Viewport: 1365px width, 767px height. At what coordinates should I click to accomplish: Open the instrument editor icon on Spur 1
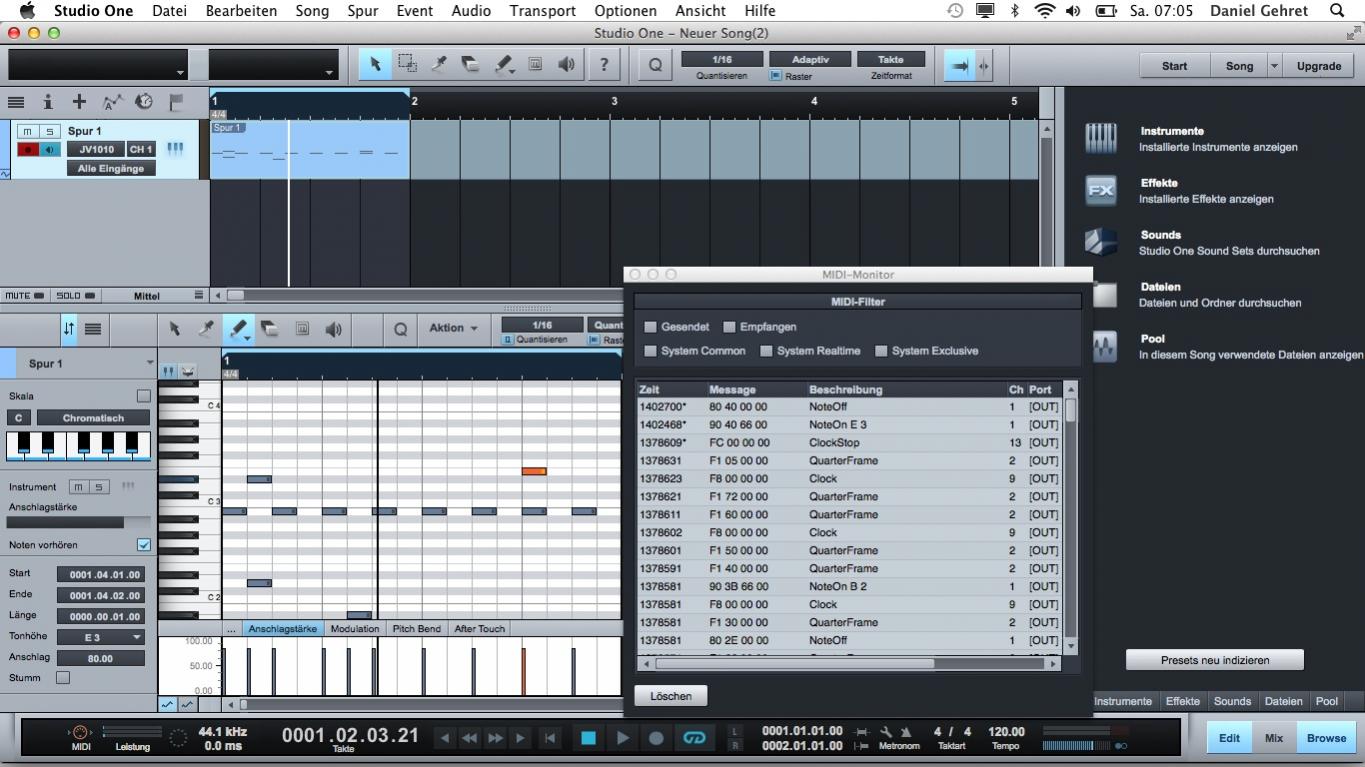coord(175,149)
